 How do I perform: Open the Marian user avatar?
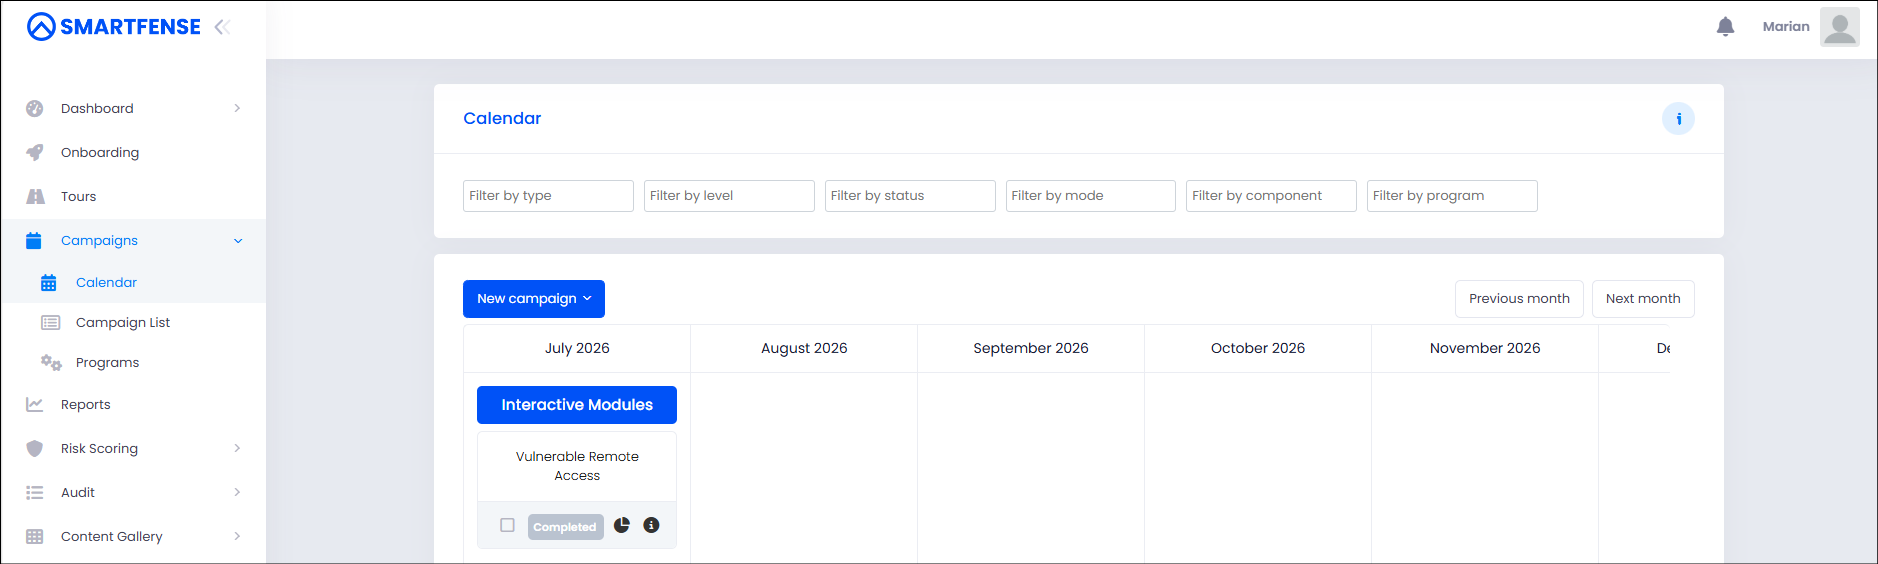point(1839,27)
